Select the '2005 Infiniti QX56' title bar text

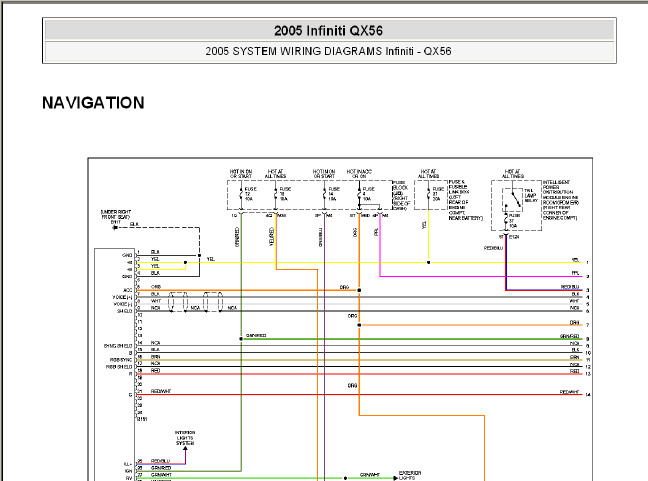click(x=329, y=31)
